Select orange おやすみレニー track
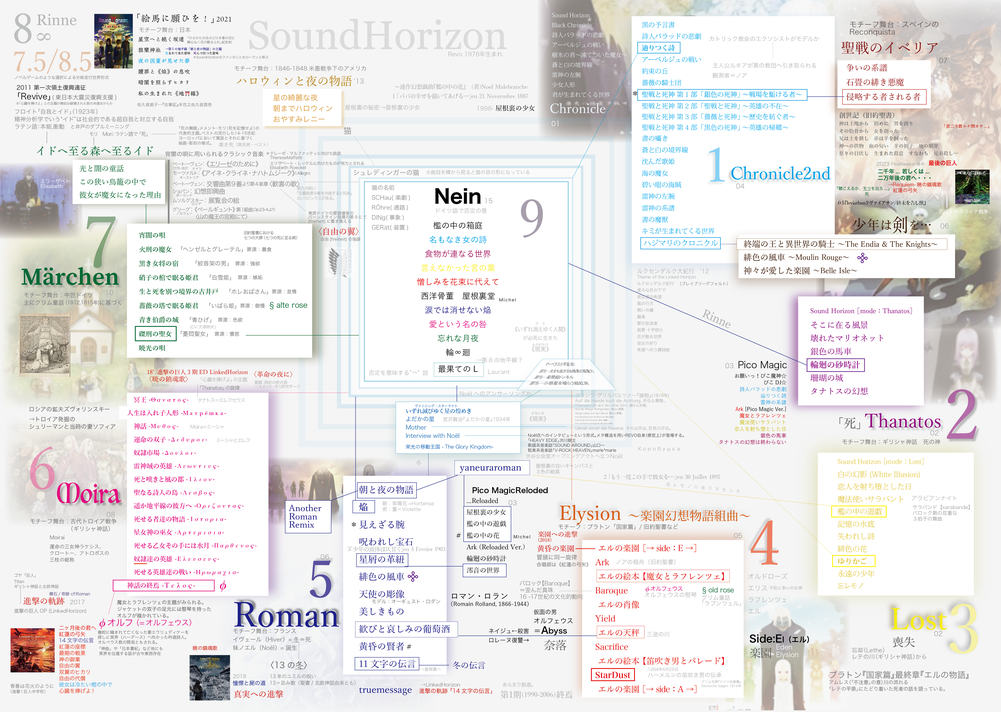 pyautogui.click(x=299, y=119)
